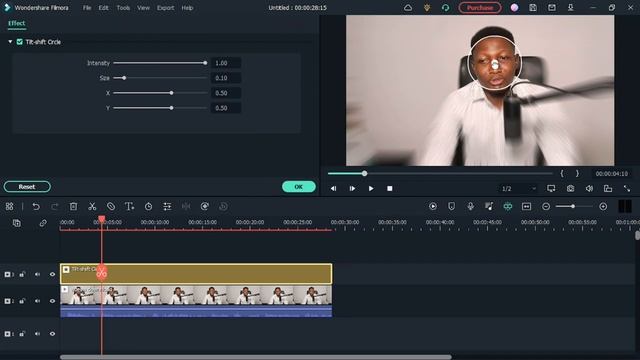Click the Purchase button
The width and height of the screenshot is (640, 360).
point(480,7)
